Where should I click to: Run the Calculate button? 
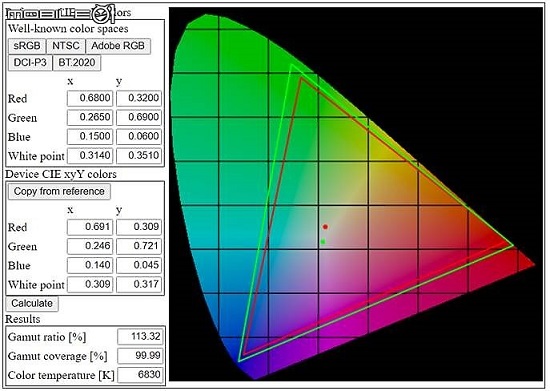pyautogui.click(x=32, y=304)
